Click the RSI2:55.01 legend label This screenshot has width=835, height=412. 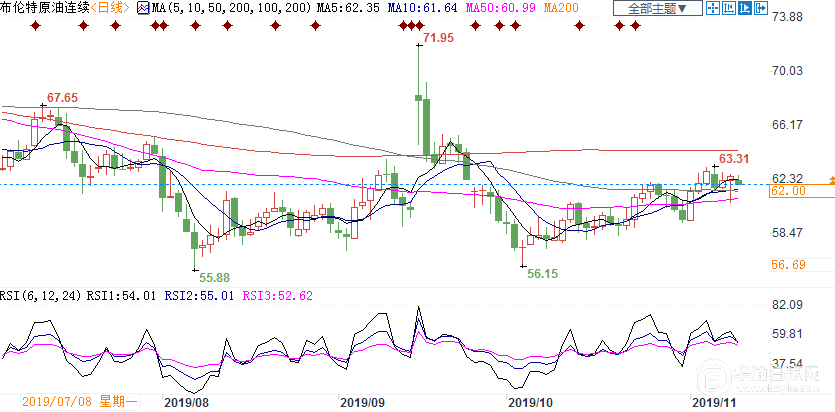(x=199, y=296)
